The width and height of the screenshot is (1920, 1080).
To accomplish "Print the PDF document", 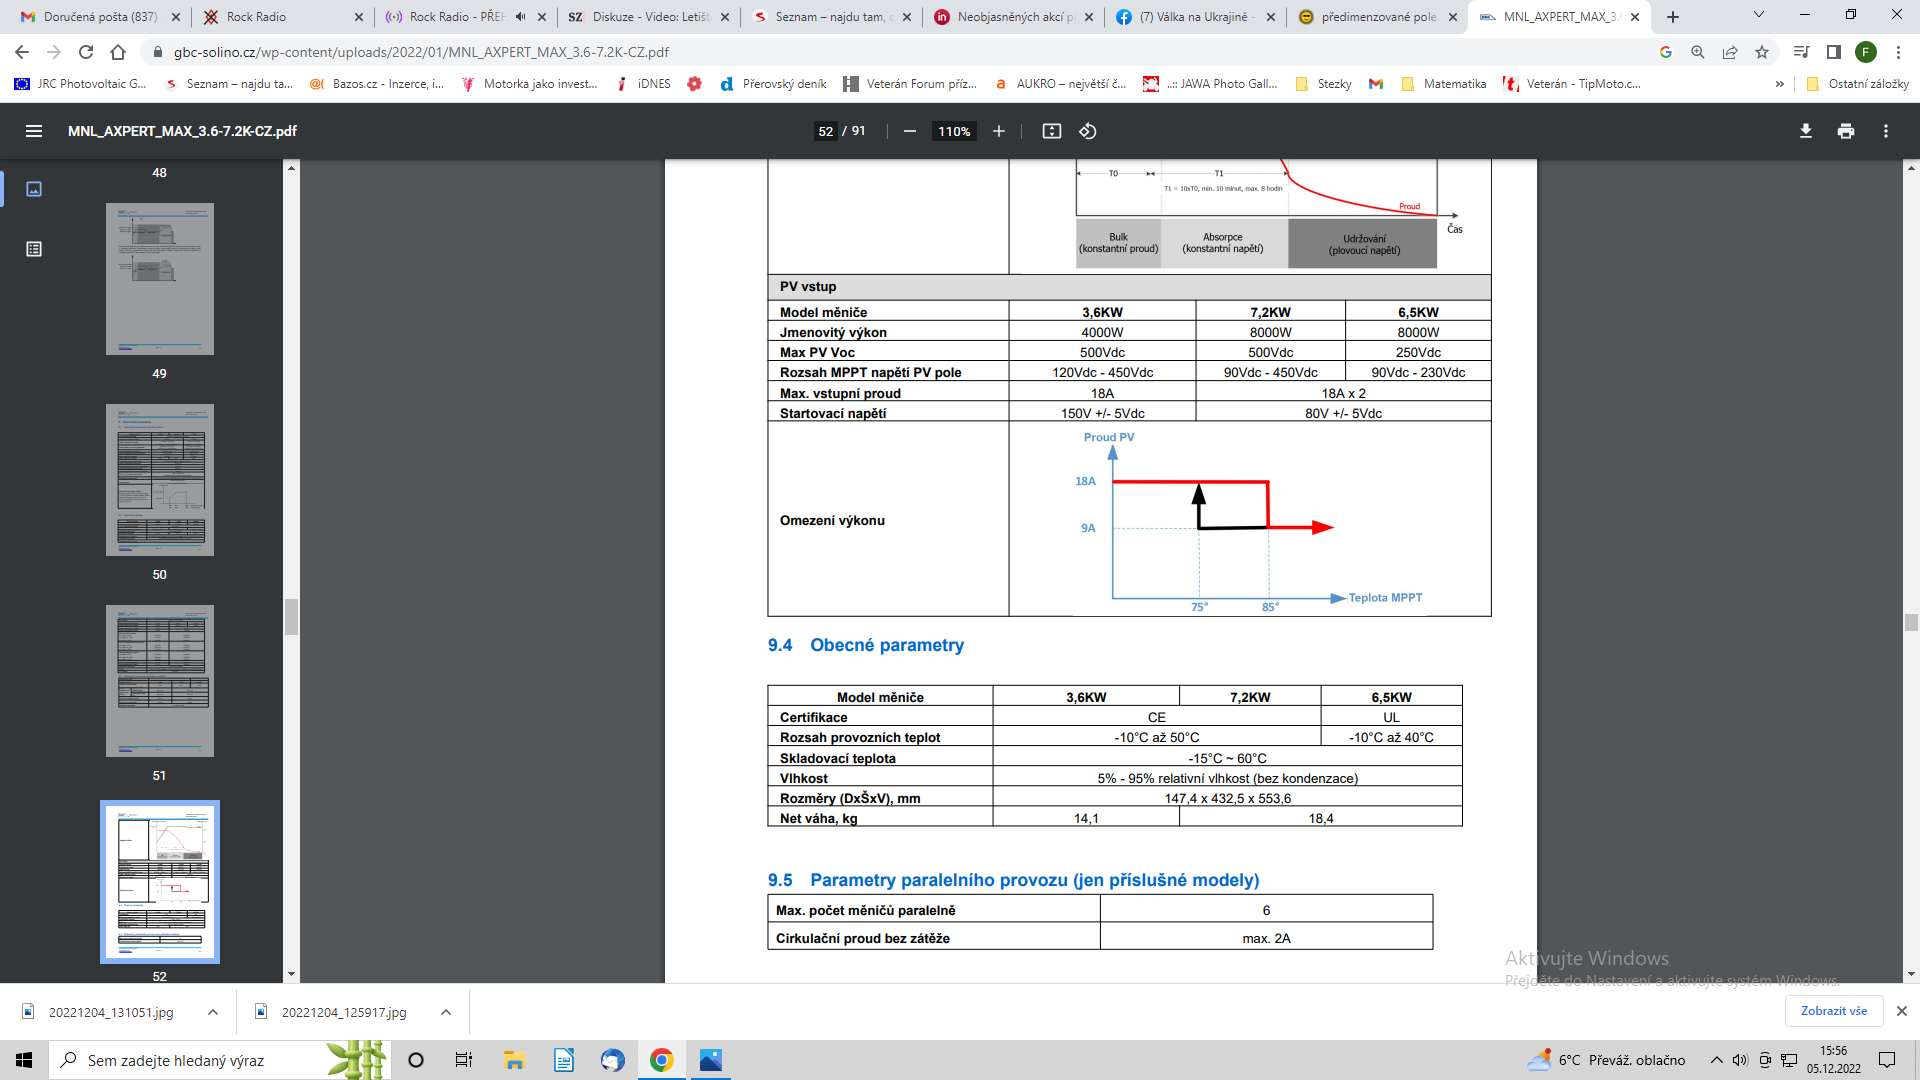I will 1846,131.
